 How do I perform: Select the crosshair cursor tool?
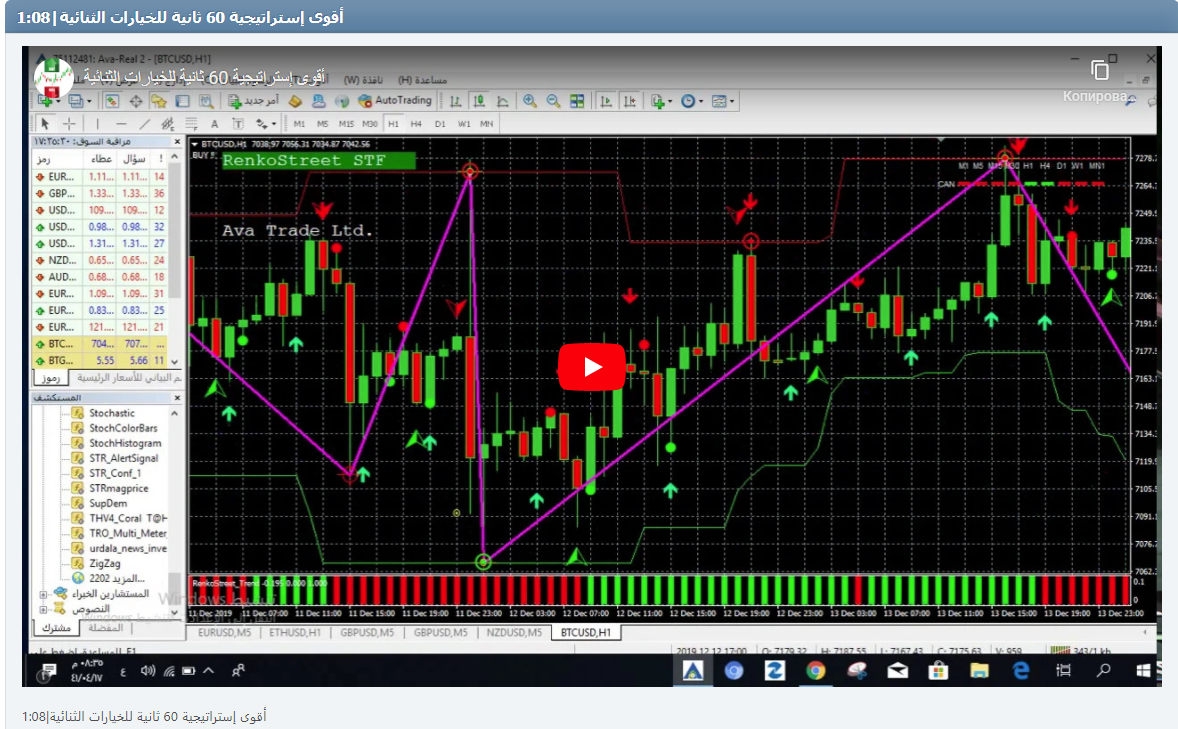pyautogui.click(x=69, y=124)
